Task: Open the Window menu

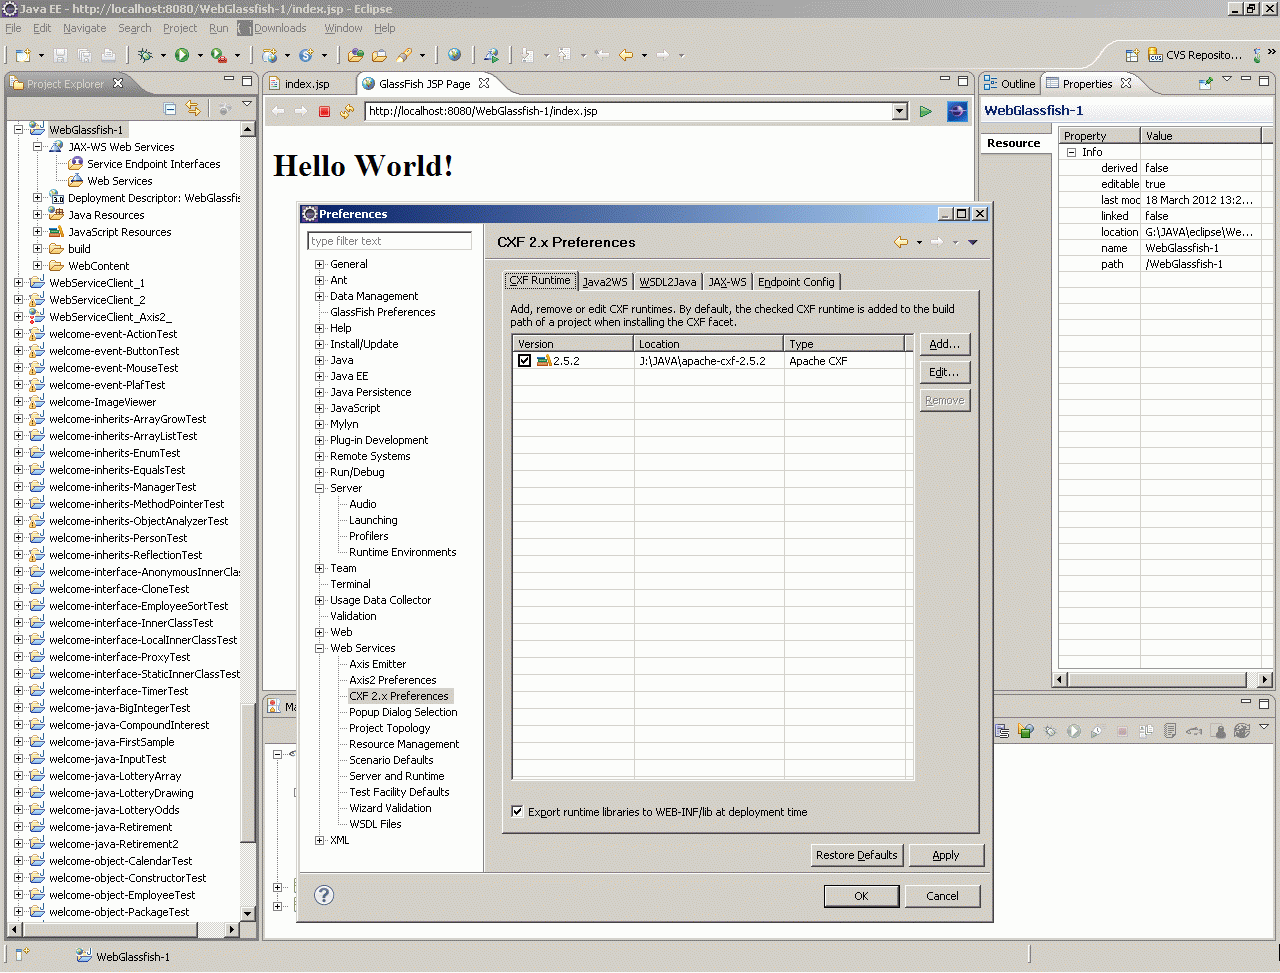Action: (x=343, y=28)
